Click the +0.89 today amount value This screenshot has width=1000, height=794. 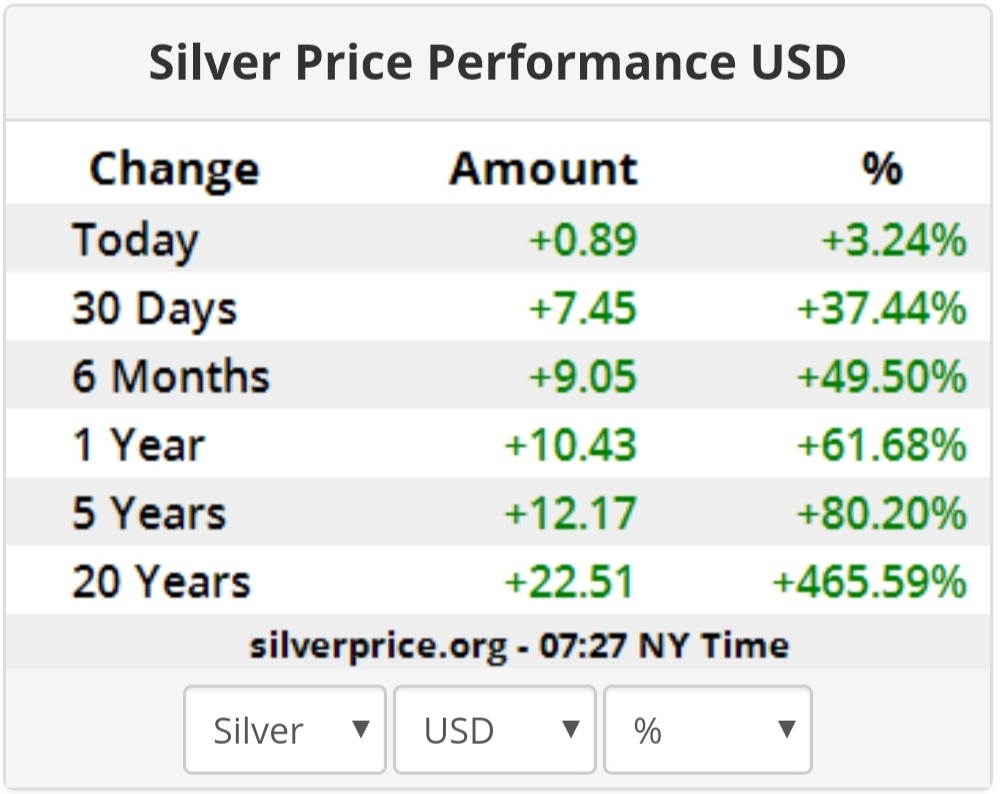point(583,240)
